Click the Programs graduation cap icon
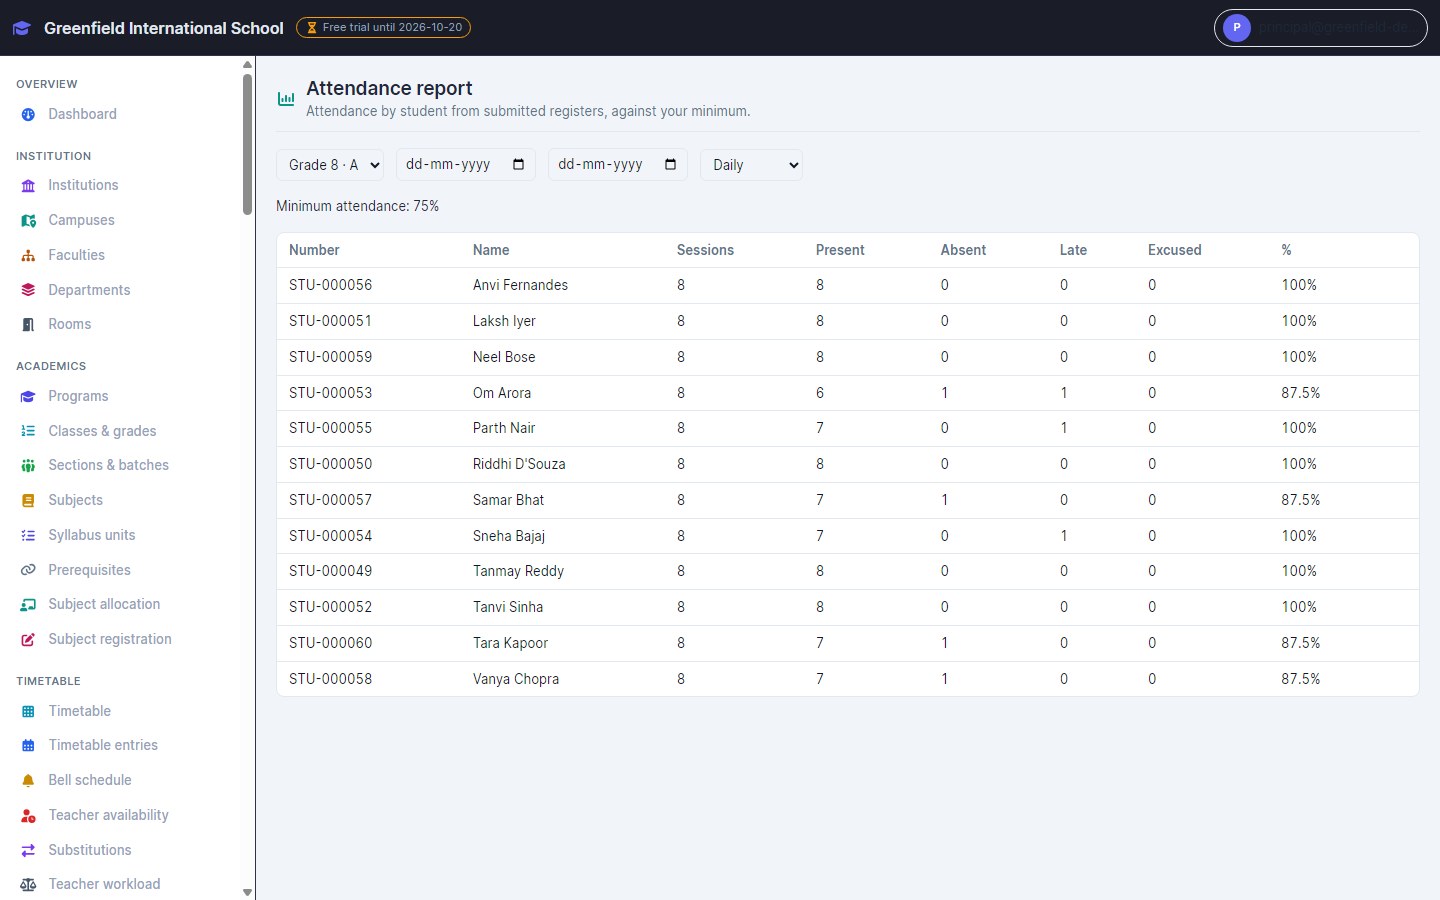Image resolution: width=1440 pixels, height=900 pixels. pyautogui.click(x=28, y=397)
